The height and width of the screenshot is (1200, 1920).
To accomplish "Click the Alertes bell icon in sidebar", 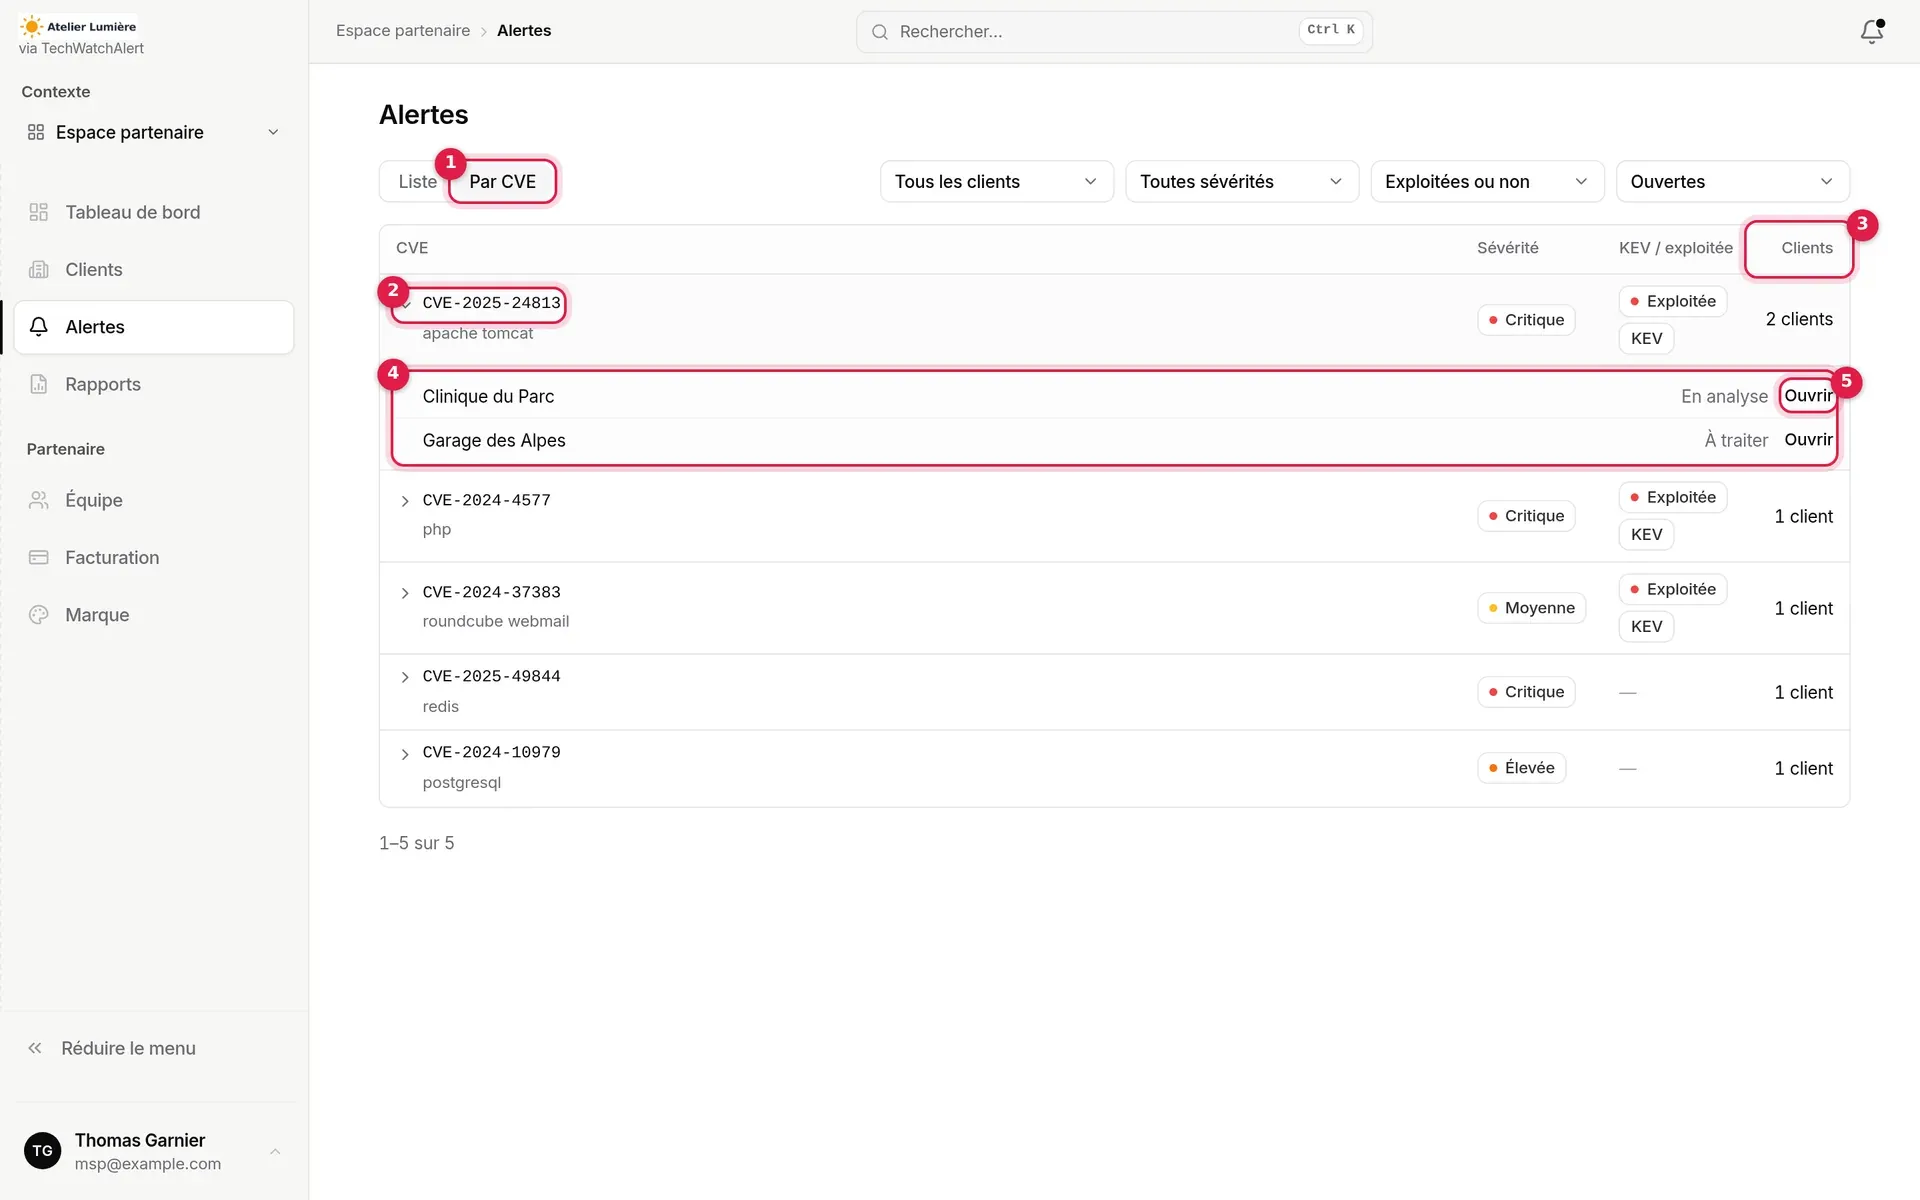I will pos(39,327).
